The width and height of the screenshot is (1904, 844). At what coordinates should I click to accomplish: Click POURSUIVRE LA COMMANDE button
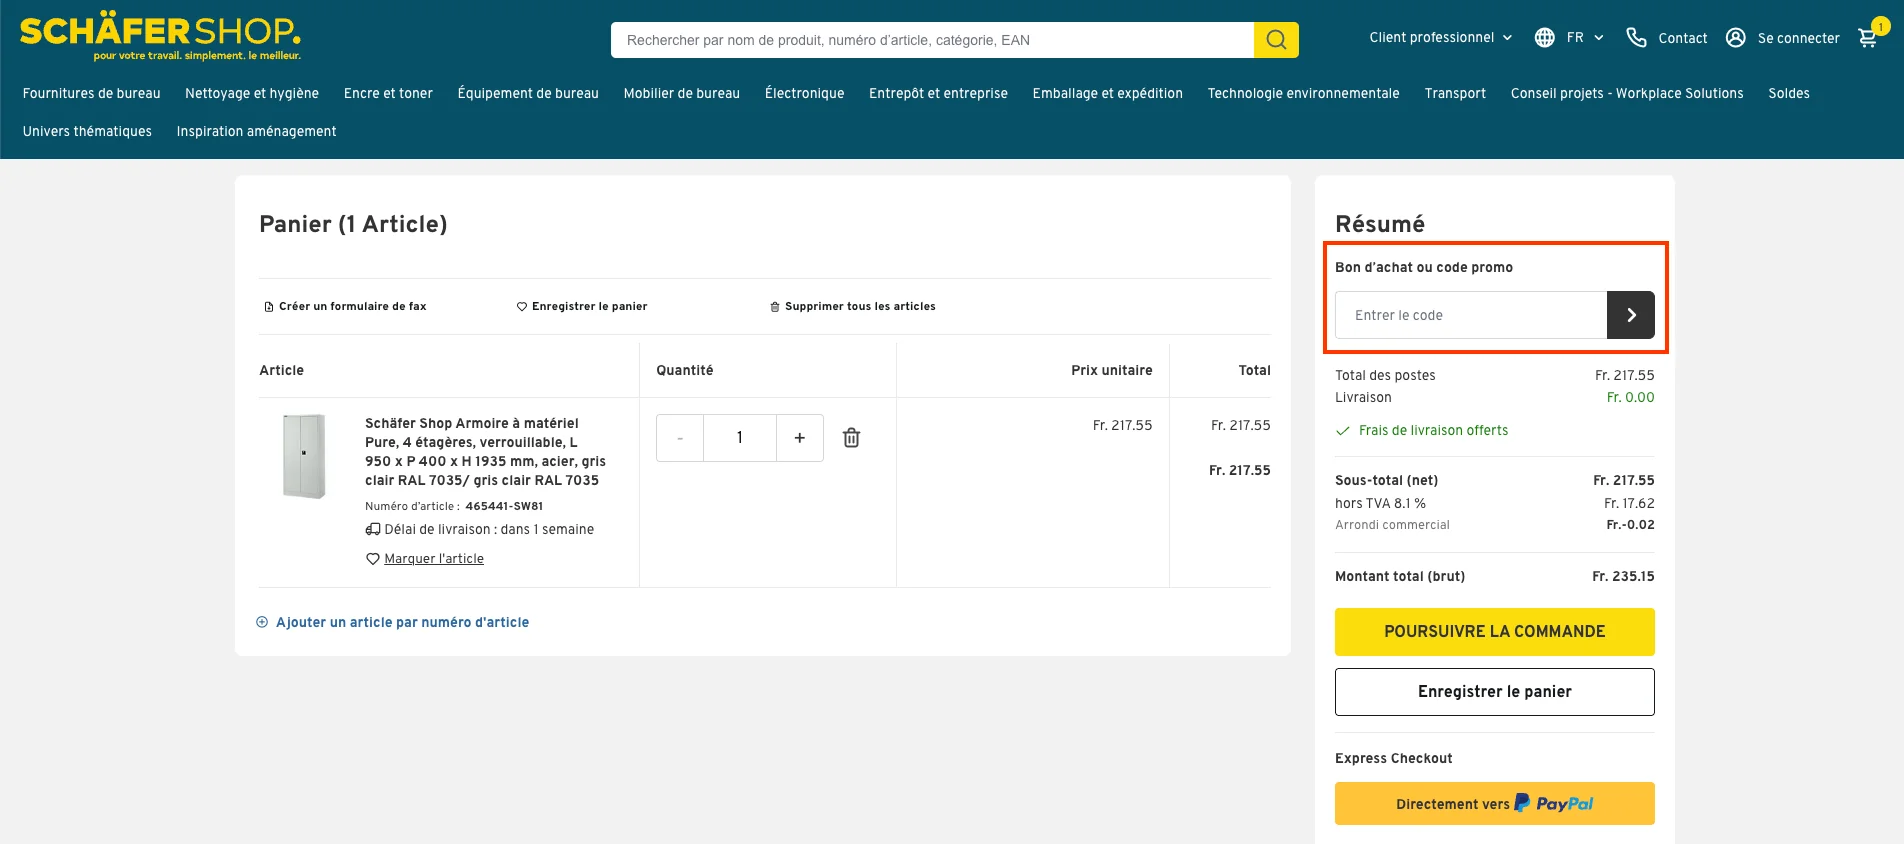1495,632
